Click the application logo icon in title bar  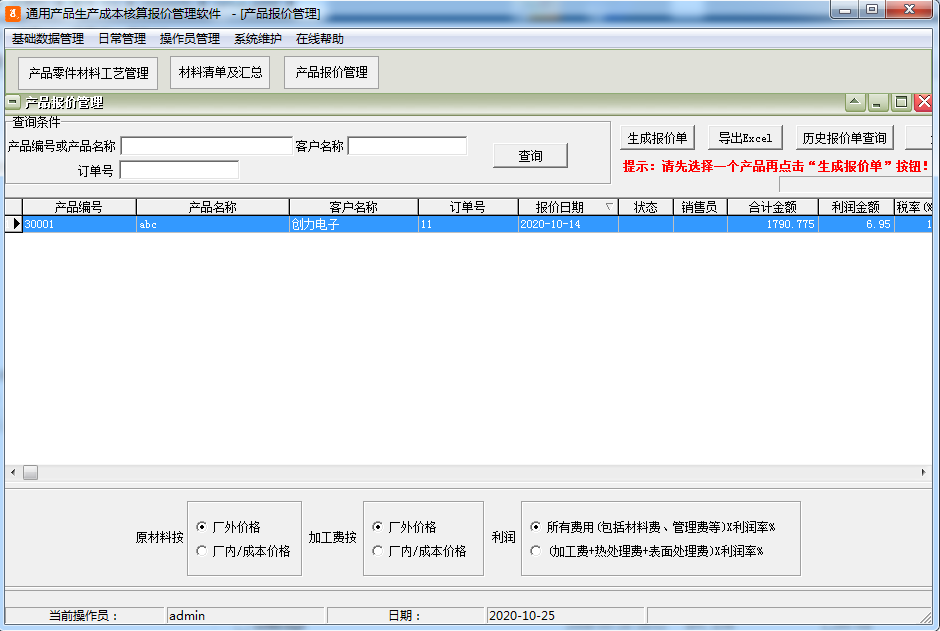(x=13, y=13)
